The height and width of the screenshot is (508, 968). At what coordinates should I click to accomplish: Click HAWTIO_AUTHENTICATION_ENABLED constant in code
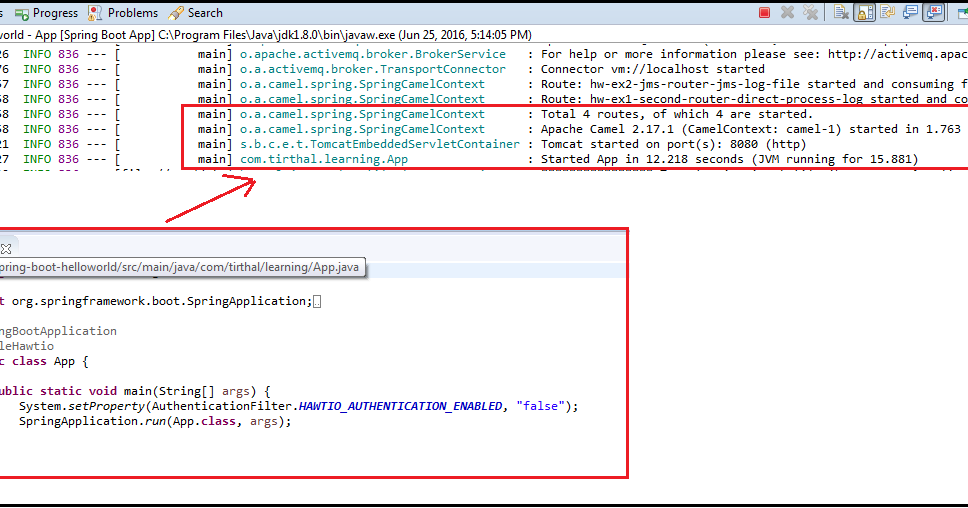(x=400, y=406)
